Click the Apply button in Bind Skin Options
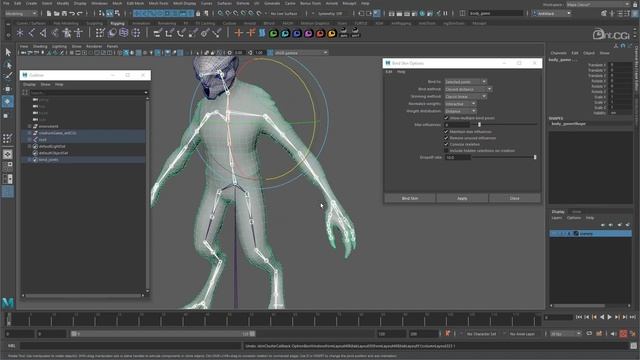 coord(462,198)
